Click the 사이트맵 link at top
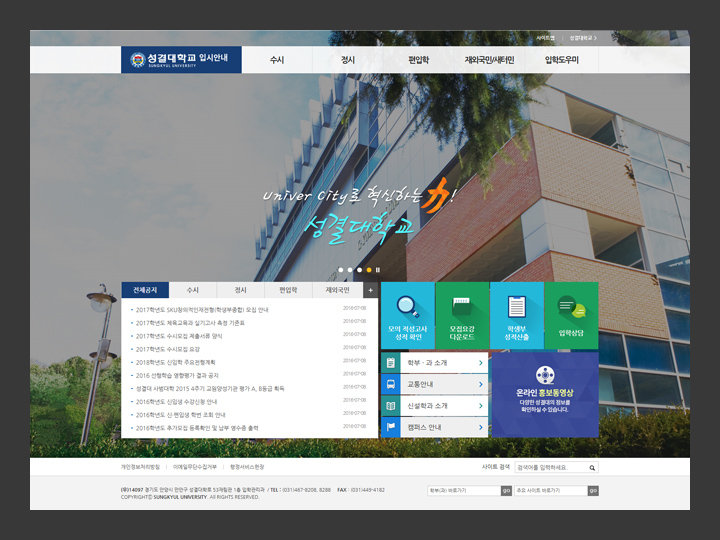The height and width of the screenshot is (540, 720). tap(546, 38)
